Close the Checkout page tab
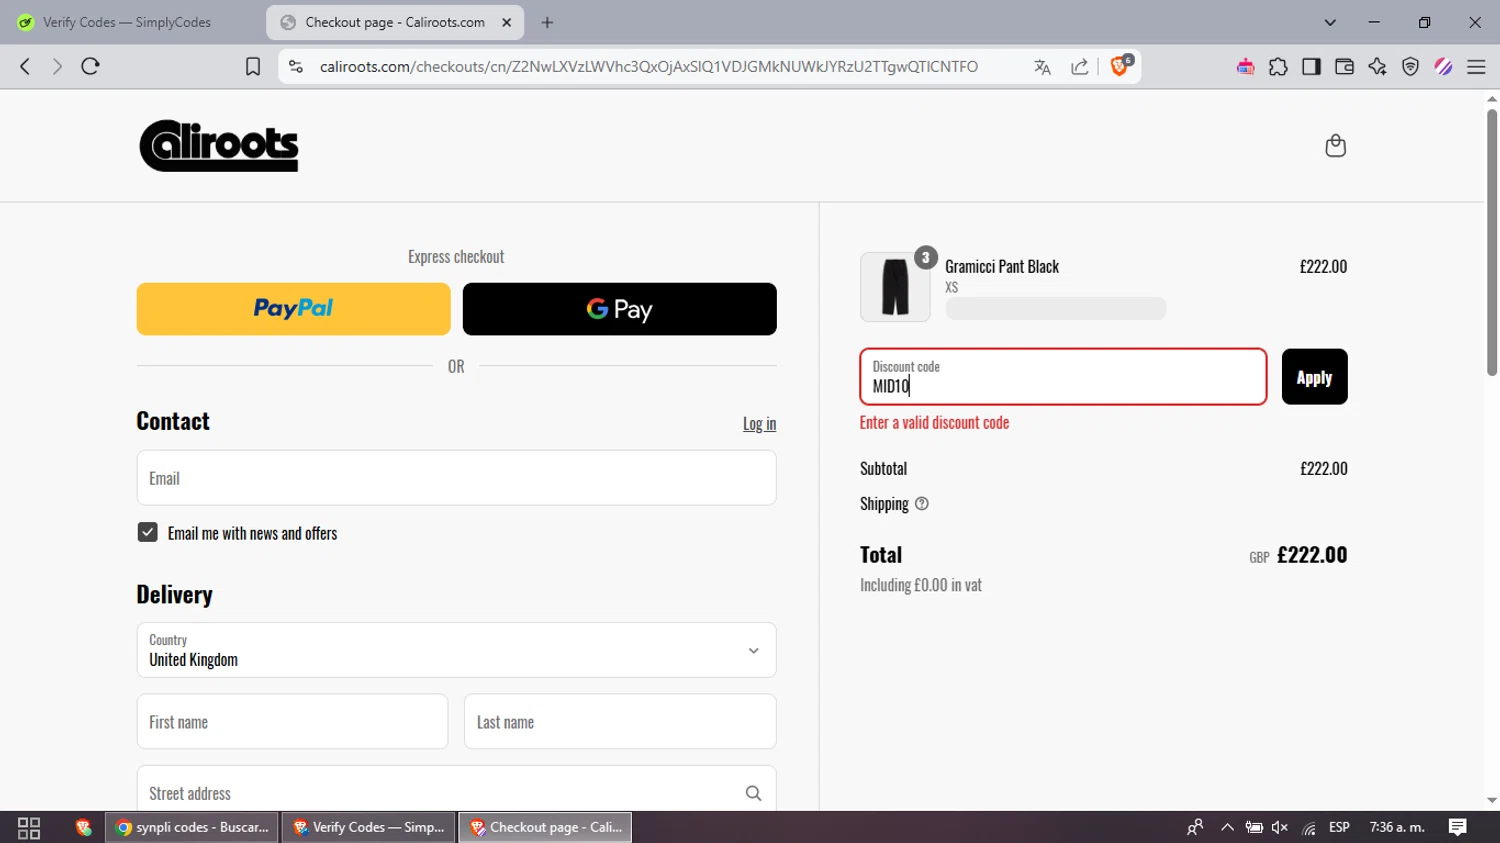This screenshot has width=1500, height=843. pos(507,22)
